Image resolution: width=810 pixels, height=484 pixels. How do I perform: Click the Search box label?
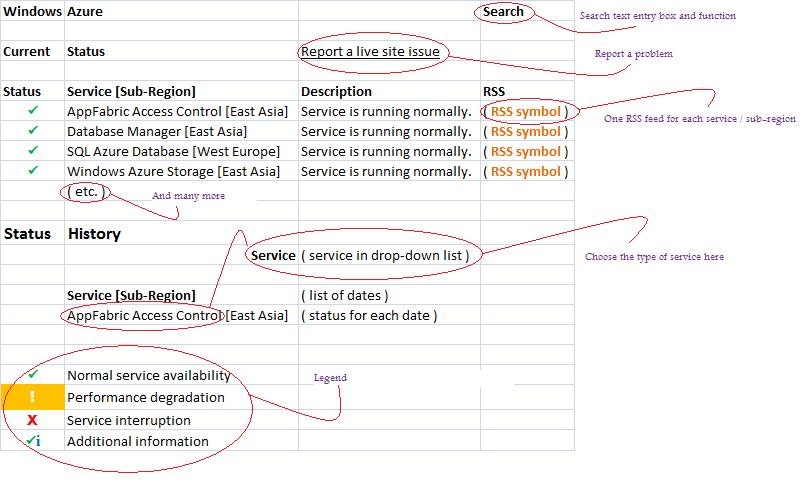tap(503, 11)
